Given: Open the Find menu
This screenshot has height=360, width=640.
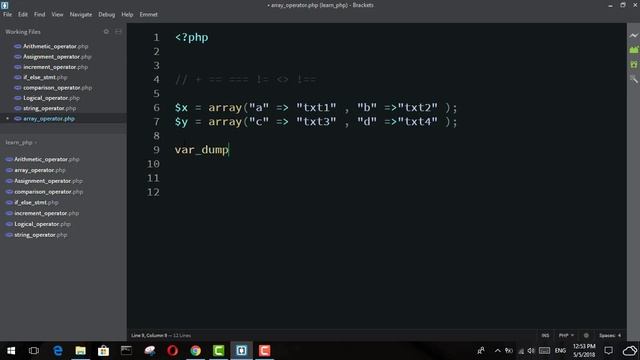Looking at the screenshot, I should pyautogui.click(x=40, y=14).
